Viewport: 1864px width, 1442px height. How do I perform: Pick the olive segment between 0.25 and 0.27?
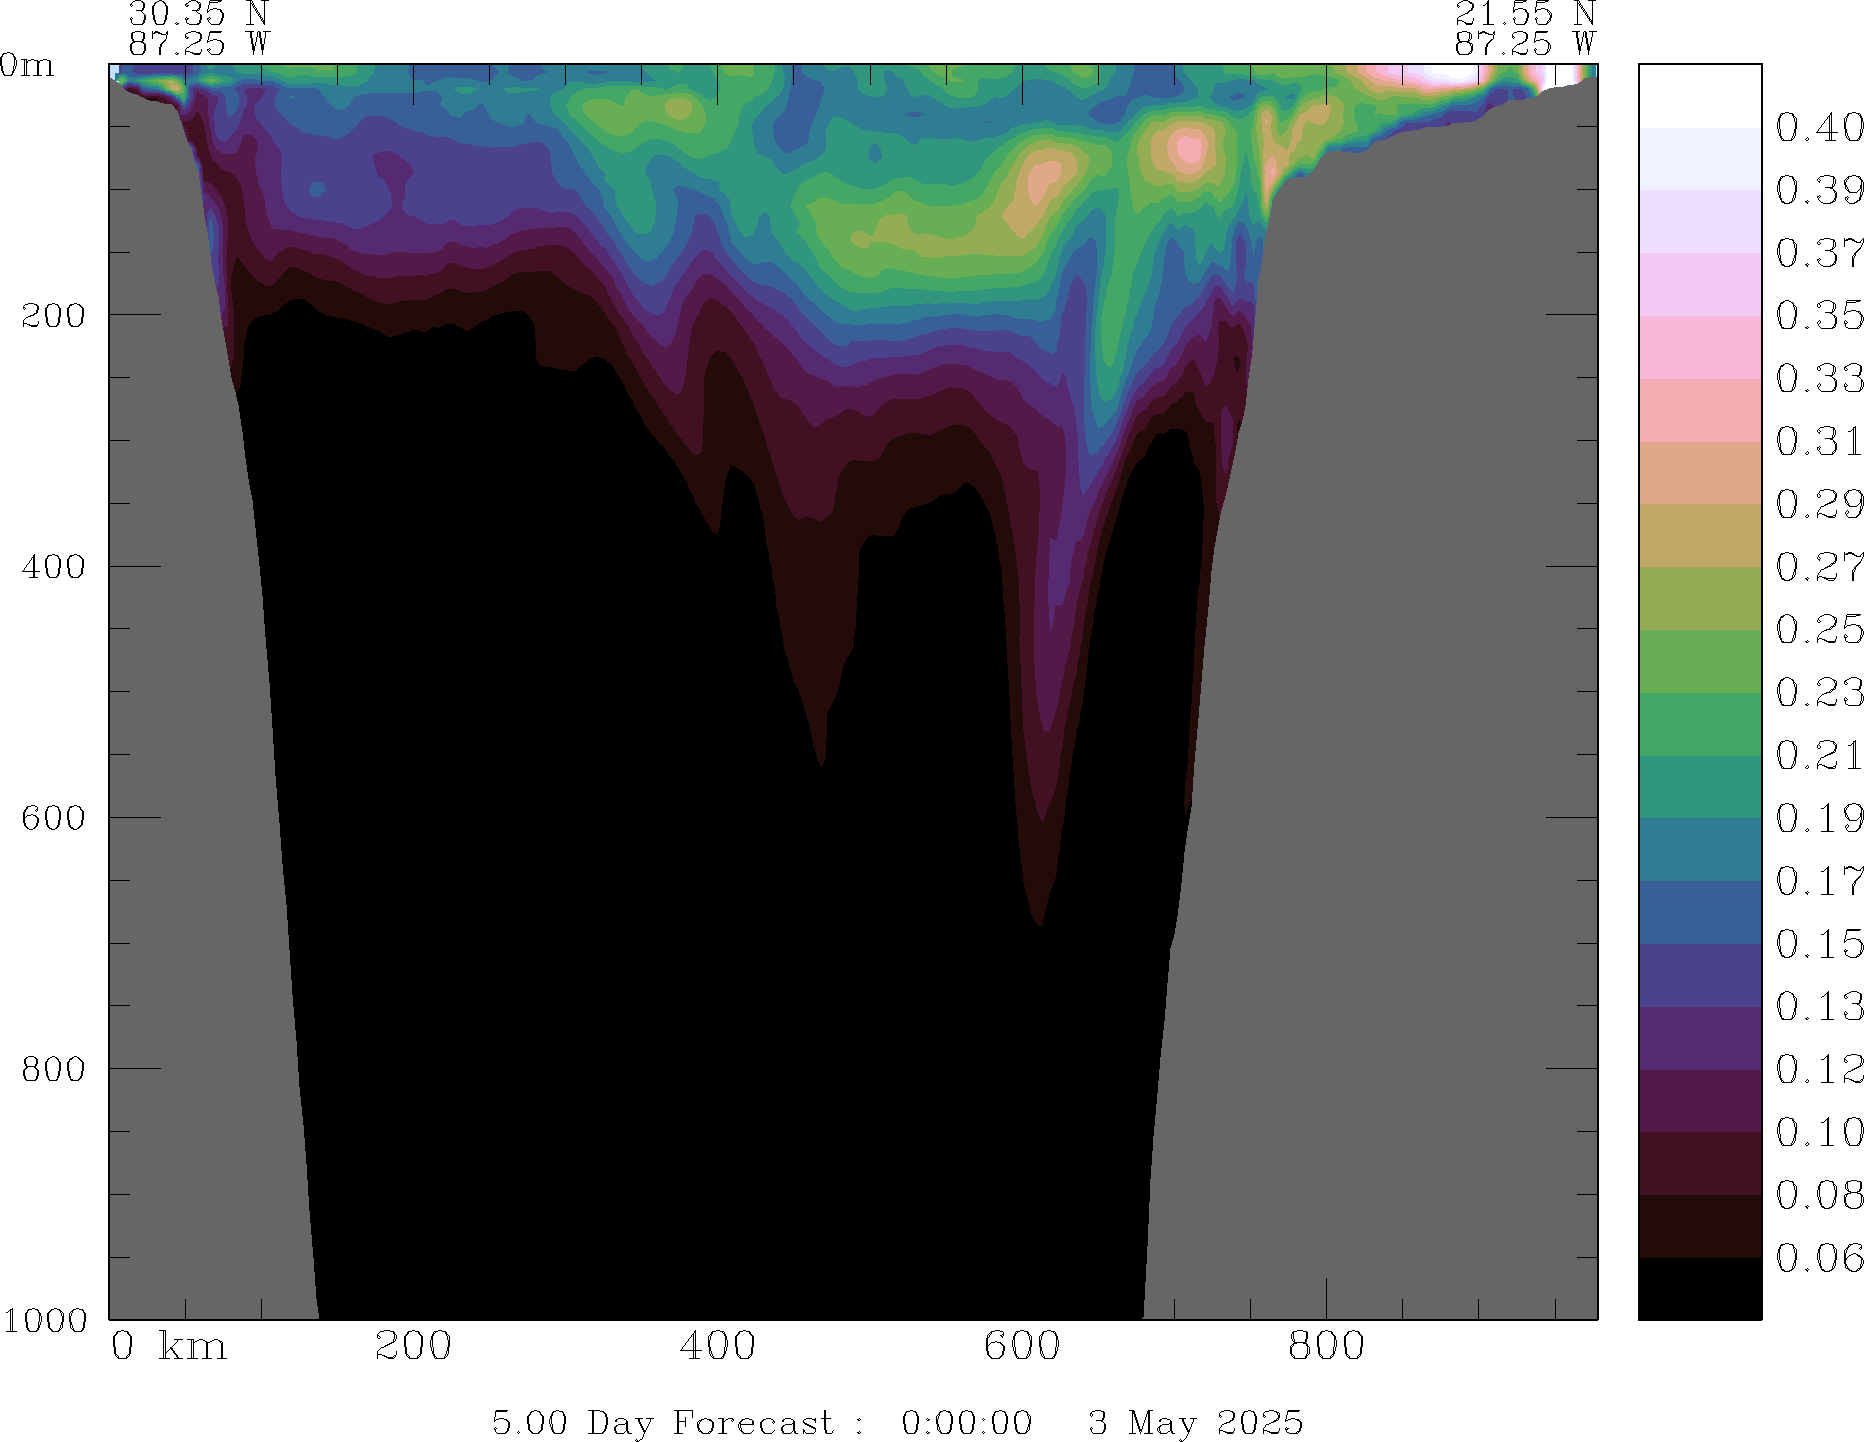[1700, 598]
